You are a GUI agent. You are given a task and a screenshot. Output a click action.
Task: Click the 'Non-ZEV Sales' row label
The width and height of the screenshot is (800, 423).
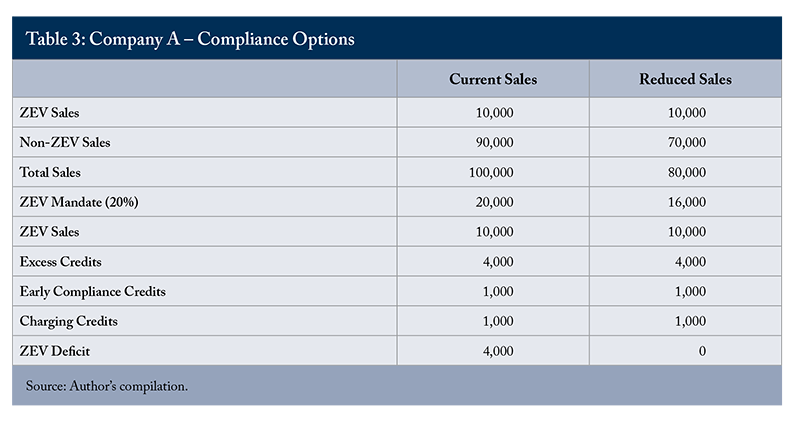[x=65, y=143]
